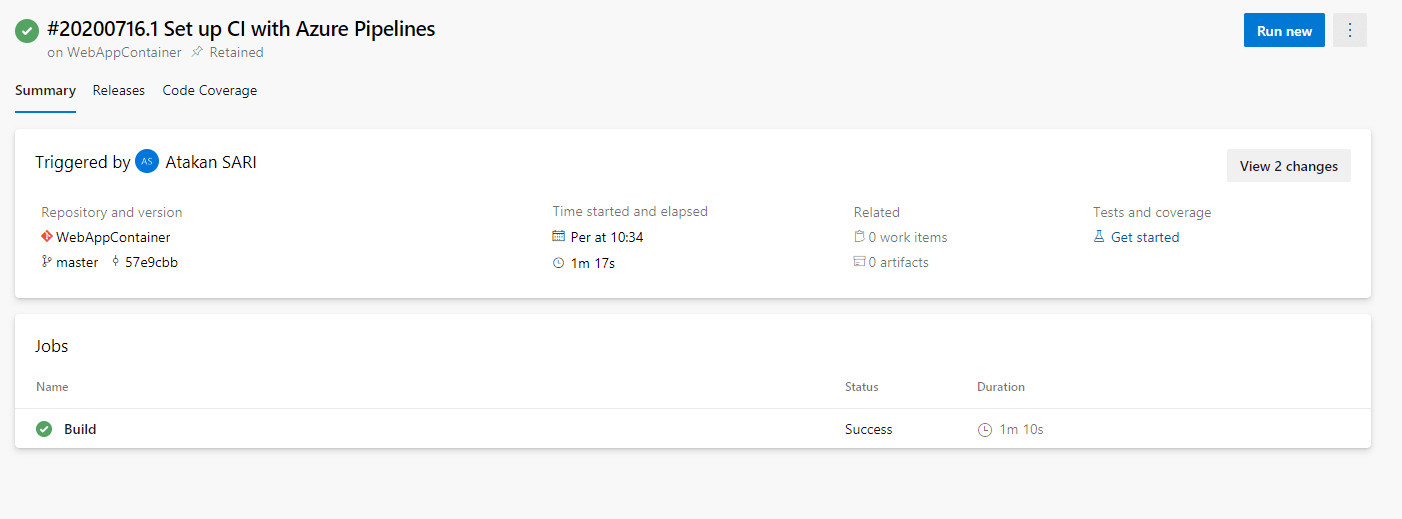1402x519 pixels.
Task: Click the clock icon next to 1m 17s
Action: click(558, 263)
